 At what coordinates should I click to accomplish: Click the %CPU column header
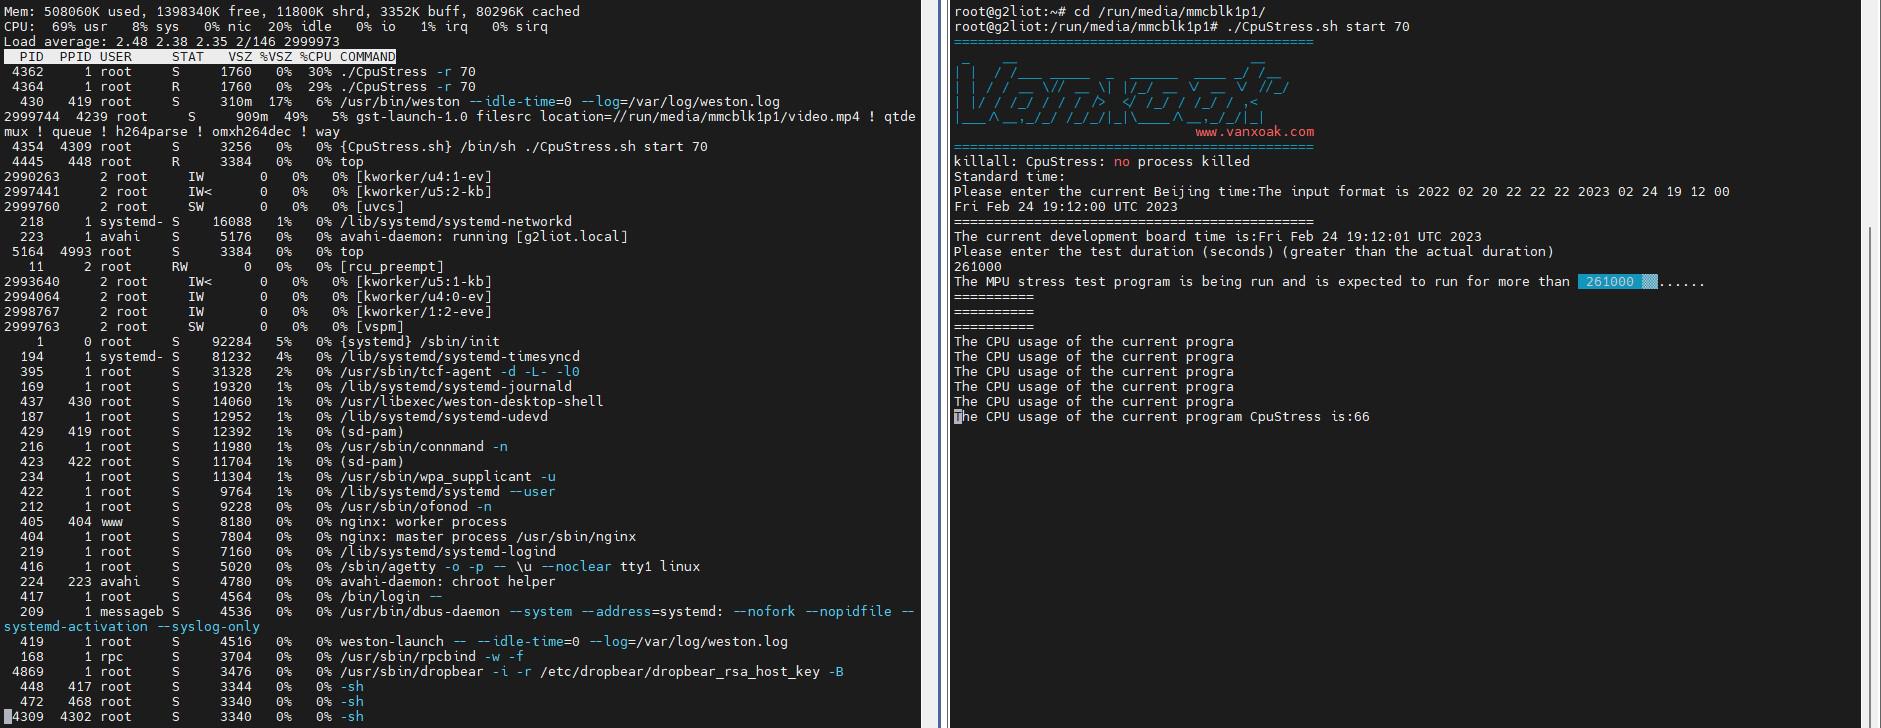coord(315,57)
